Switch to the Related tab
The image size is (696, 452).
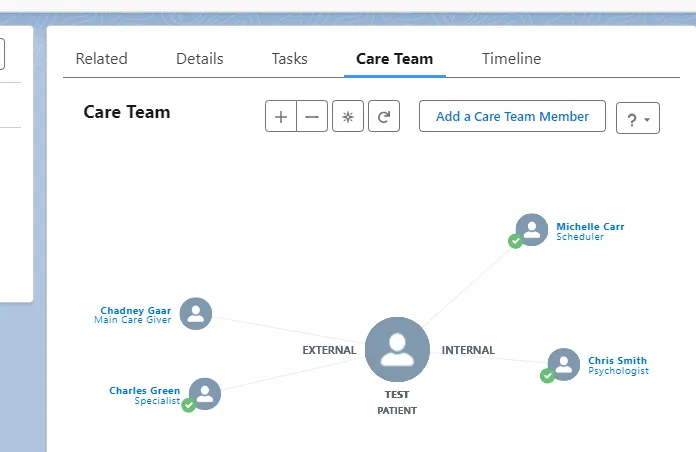point(102,59)
